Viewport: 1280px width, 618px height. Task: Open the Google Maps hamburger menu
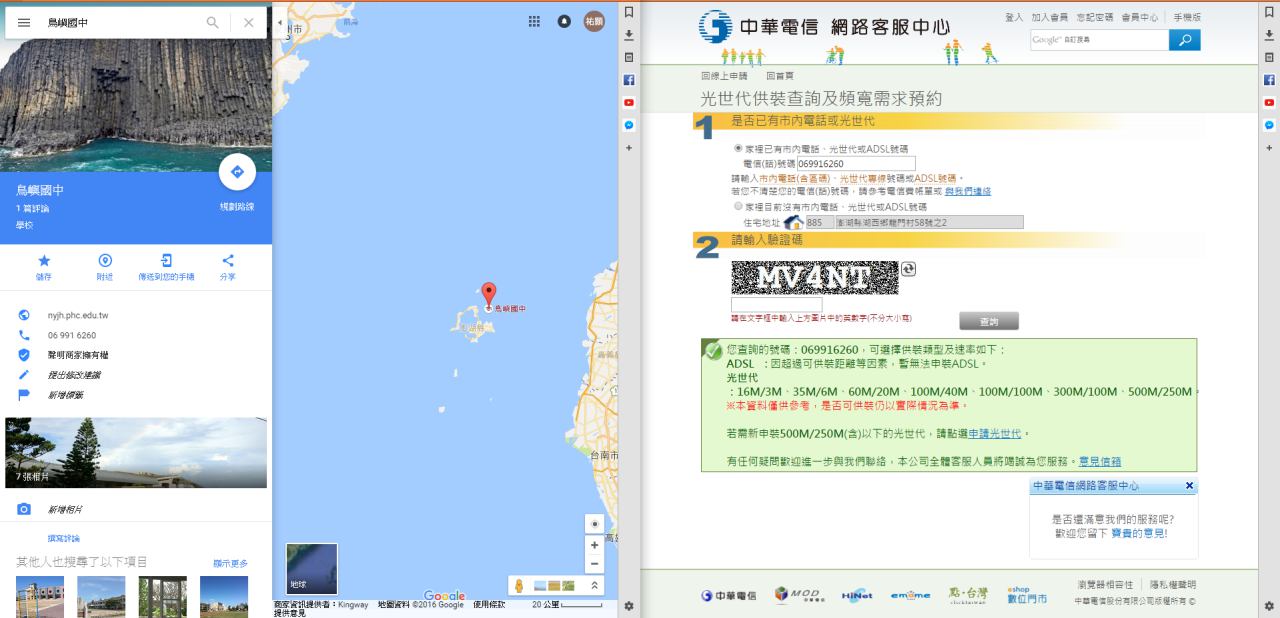click(x=24, y=22)
